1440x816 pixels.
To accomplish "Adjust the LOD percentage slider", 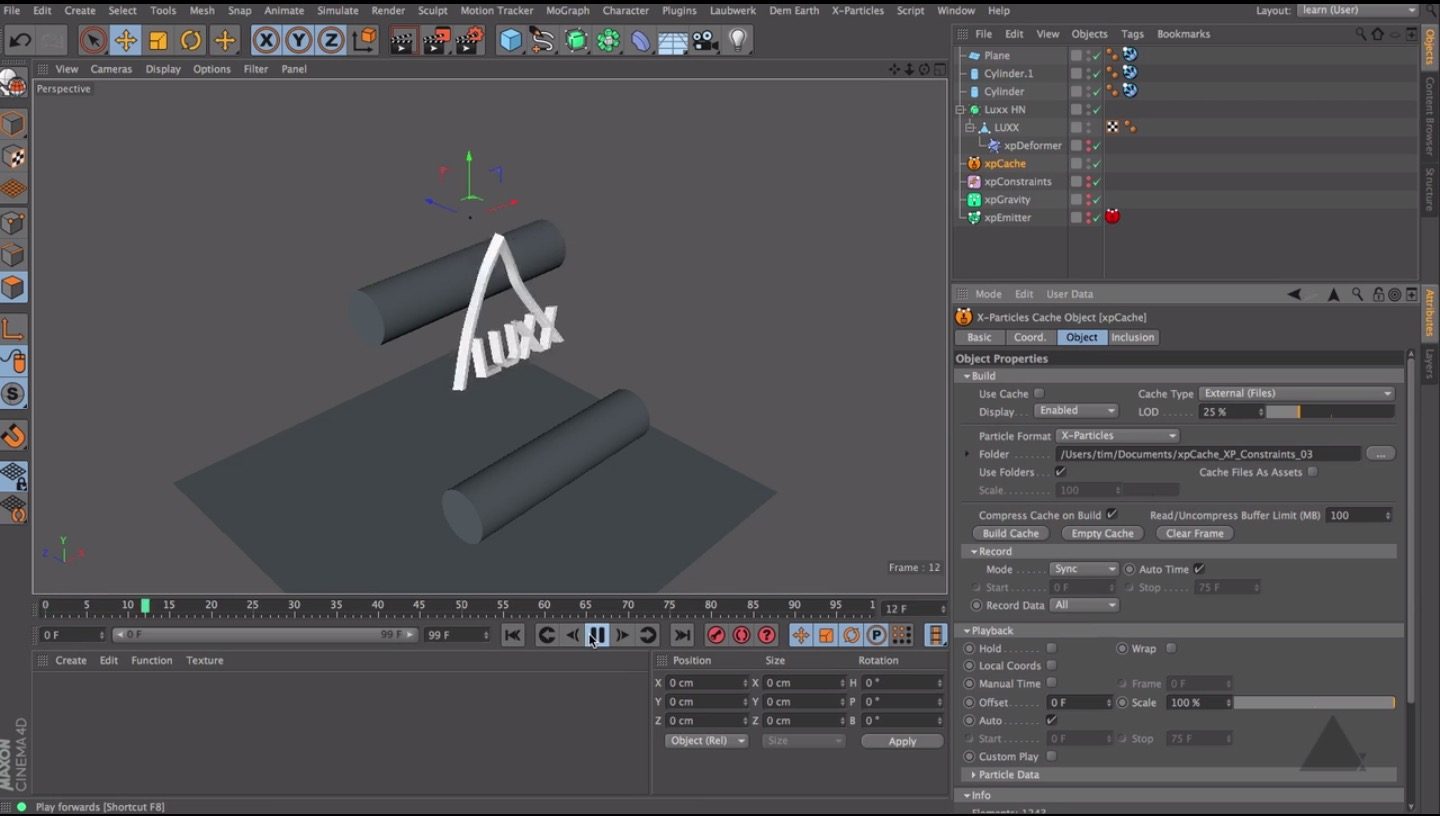I will pos(1330,412).
